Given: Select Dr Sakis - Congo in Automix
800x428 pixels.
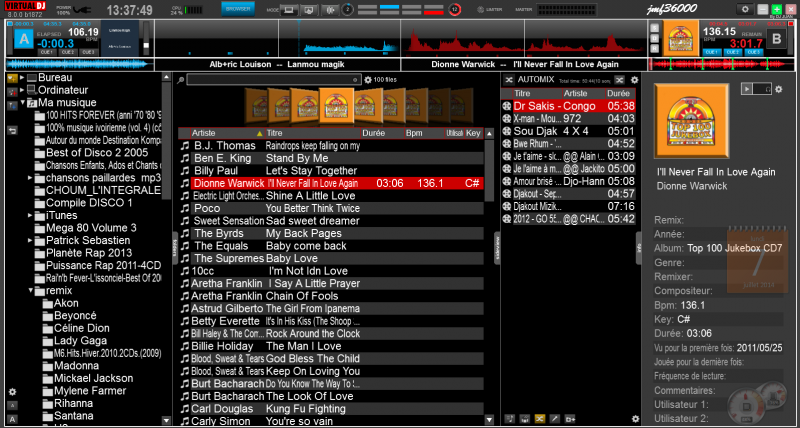Looking at the screenshot, I should pyautogui.click(x=560, y=105).
